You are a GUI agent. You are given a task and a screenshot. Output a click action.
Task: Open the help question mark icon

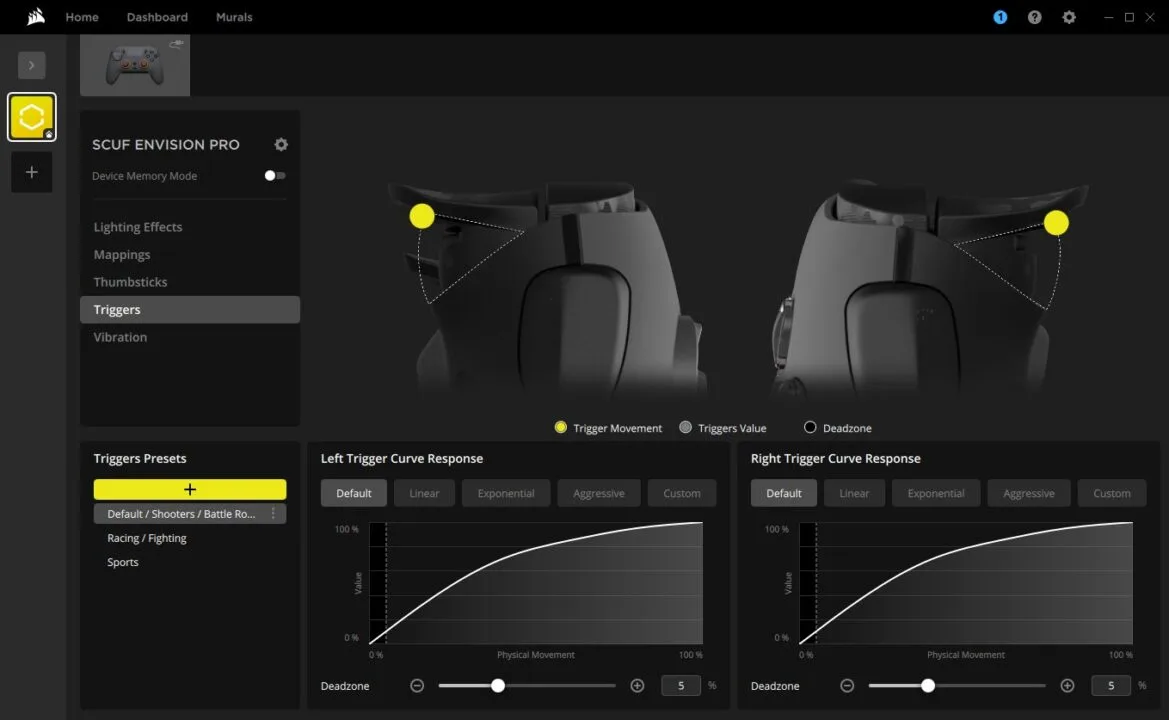[1034, 17]
